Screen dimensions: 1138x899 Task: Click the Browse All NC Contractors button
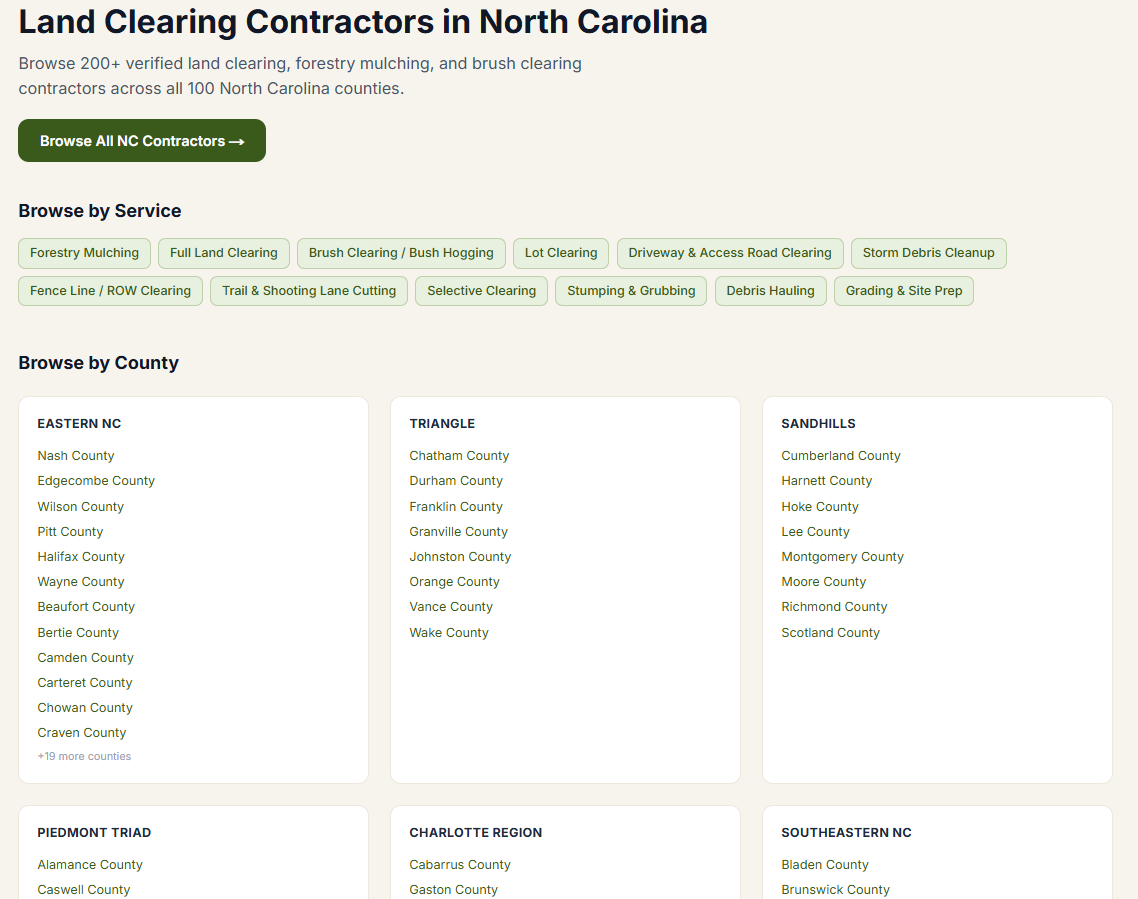141,140
